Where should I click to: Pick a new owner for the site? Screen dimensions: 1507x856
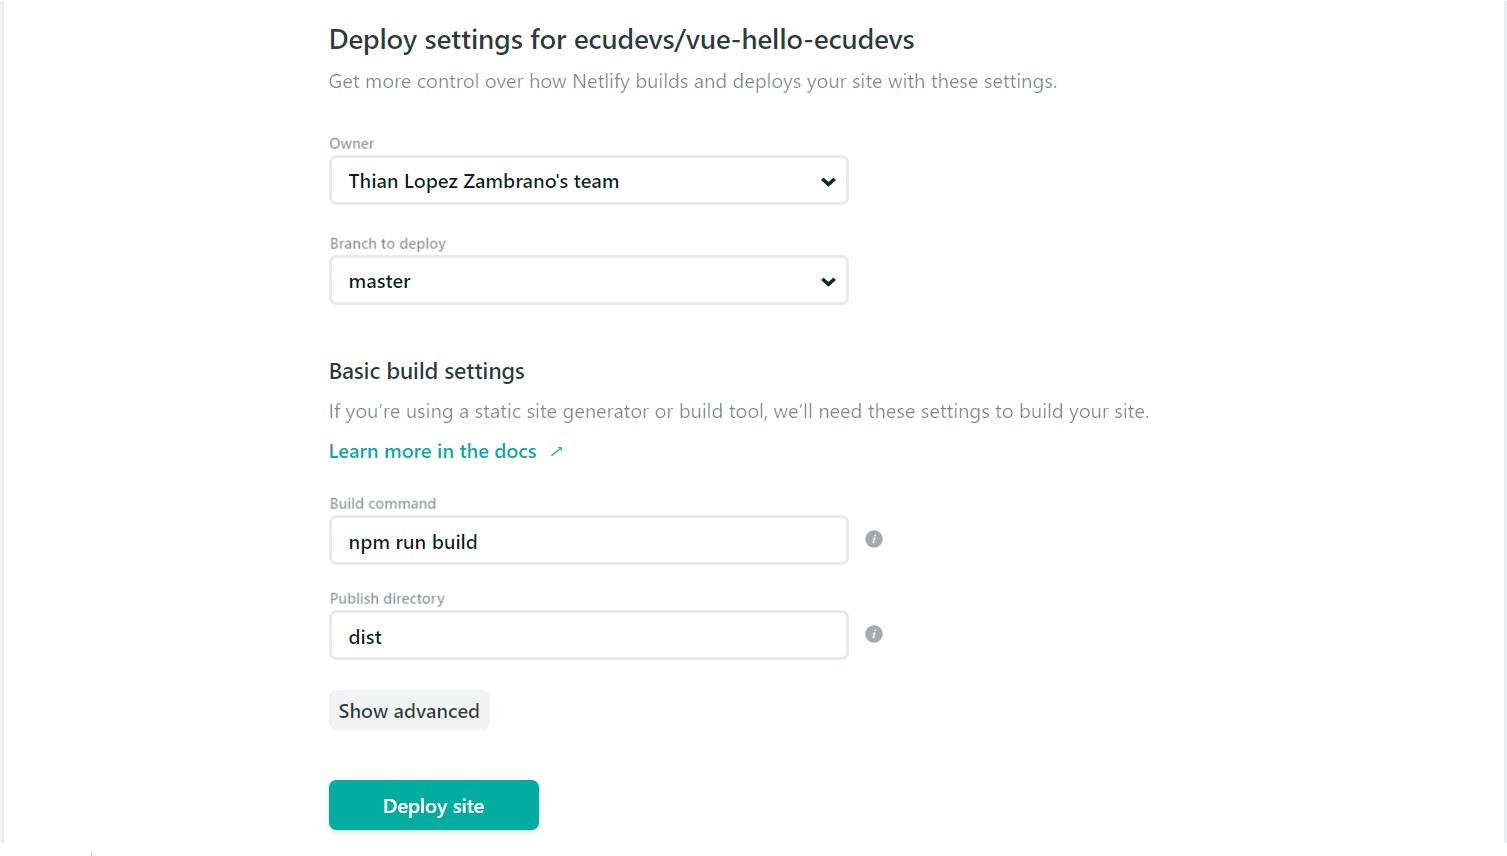pyautogui.click(x=588, y=180)
